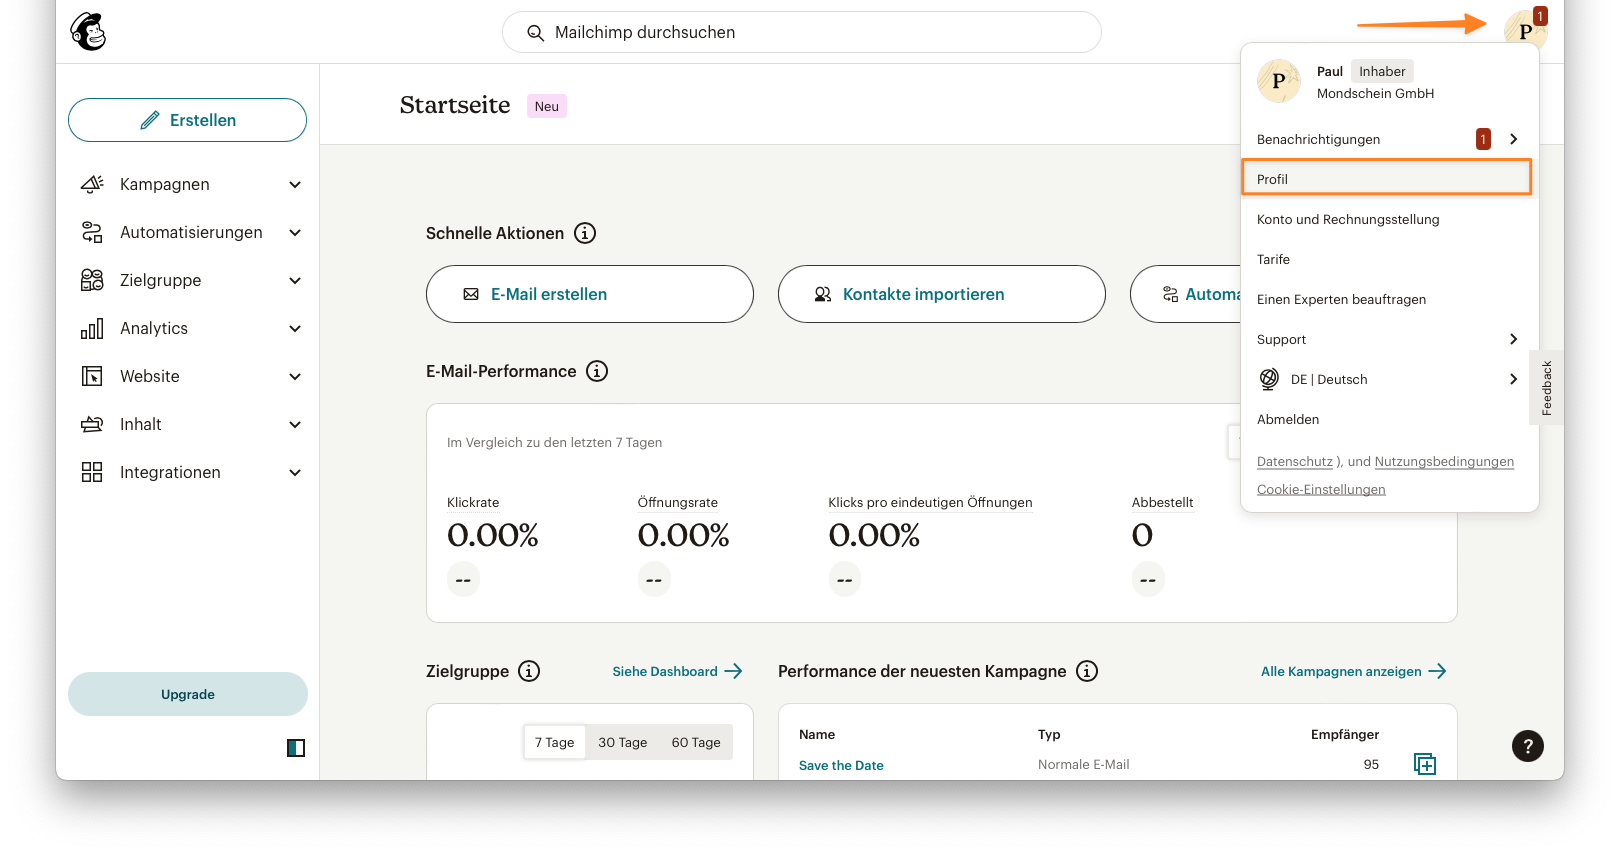Follow the Alle Kampagnen anzeigen link
The height and width of the screenshot is (854, 1620).
1354,671
